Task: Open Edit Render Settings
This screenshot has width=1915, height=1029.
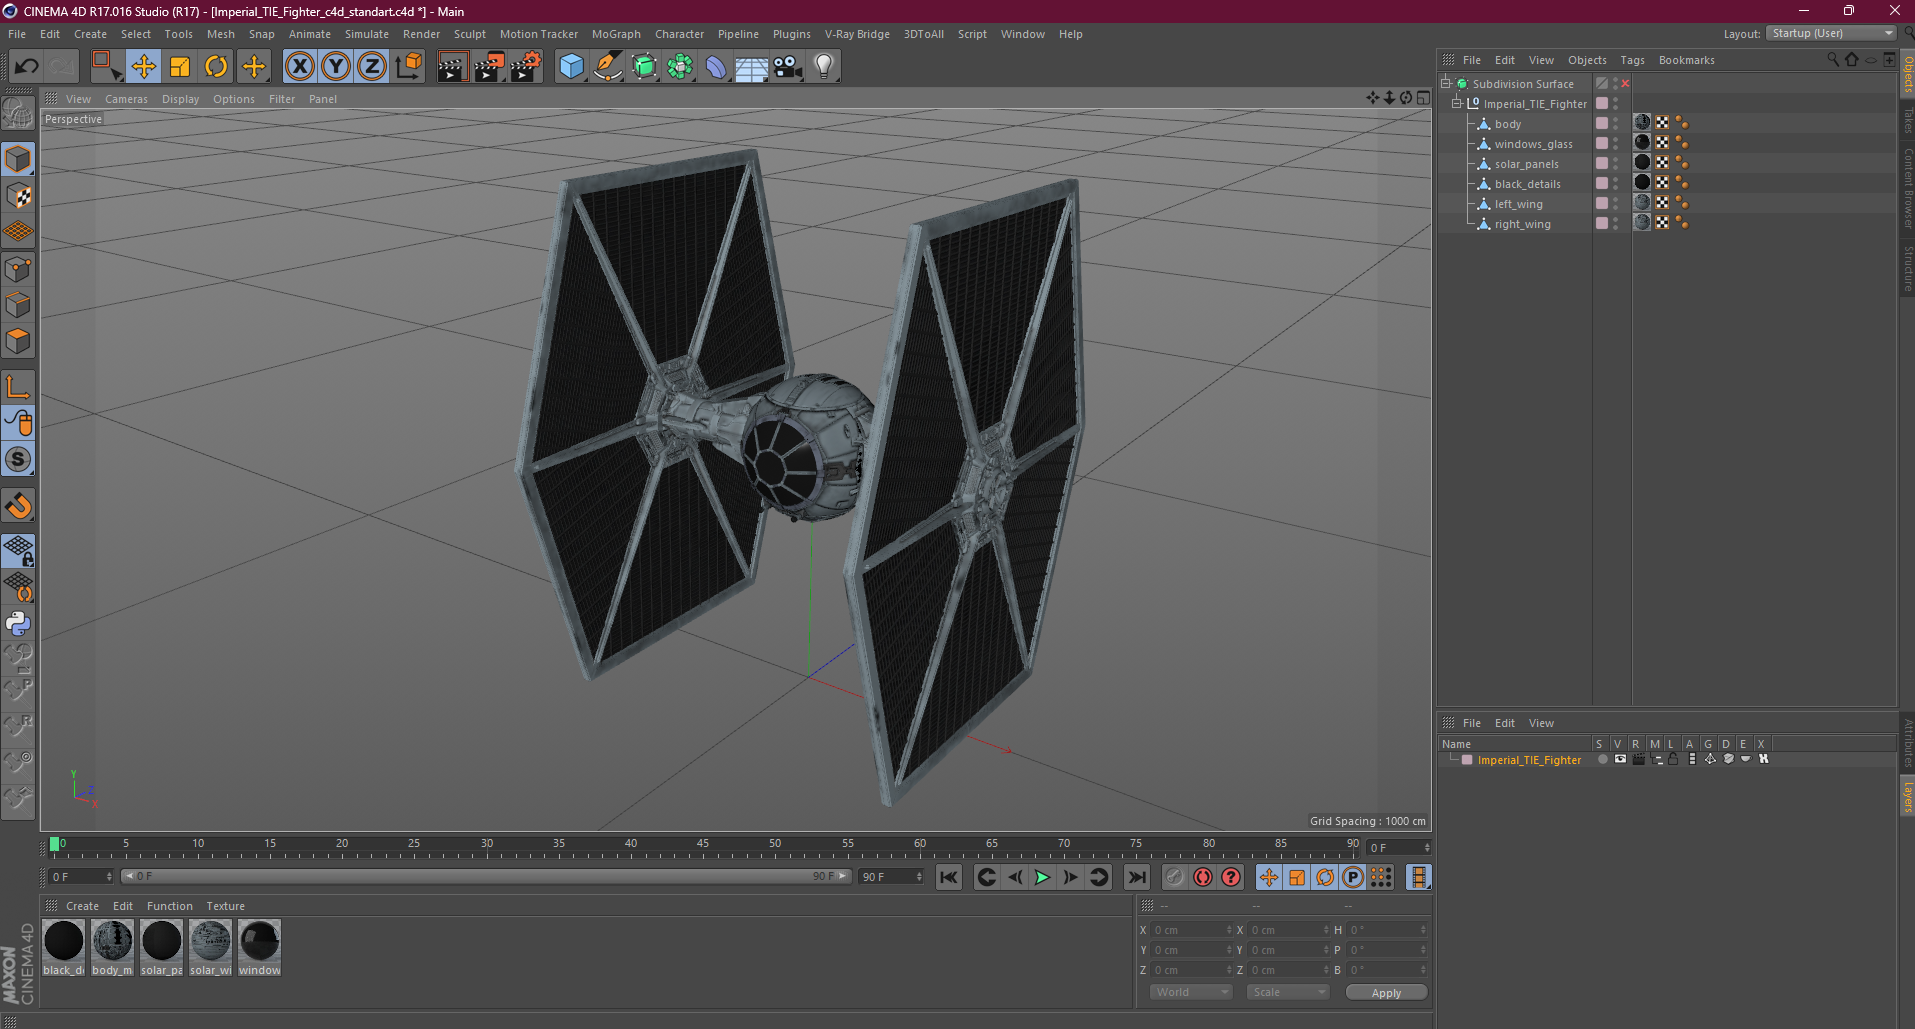Action: (x=526, y=67)
